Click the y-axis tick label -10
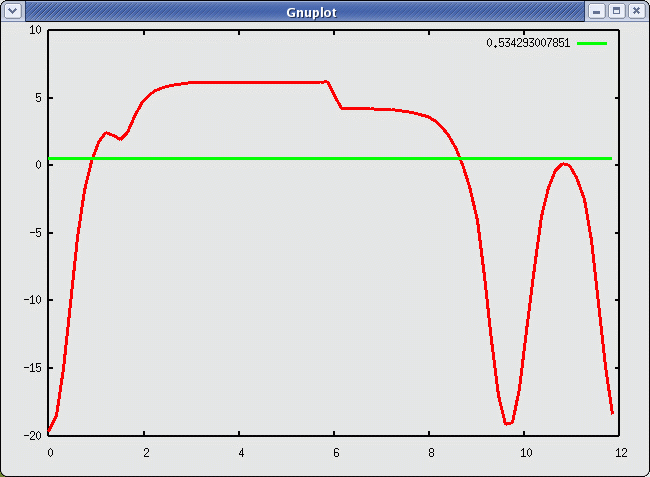 tap(33, 300)
